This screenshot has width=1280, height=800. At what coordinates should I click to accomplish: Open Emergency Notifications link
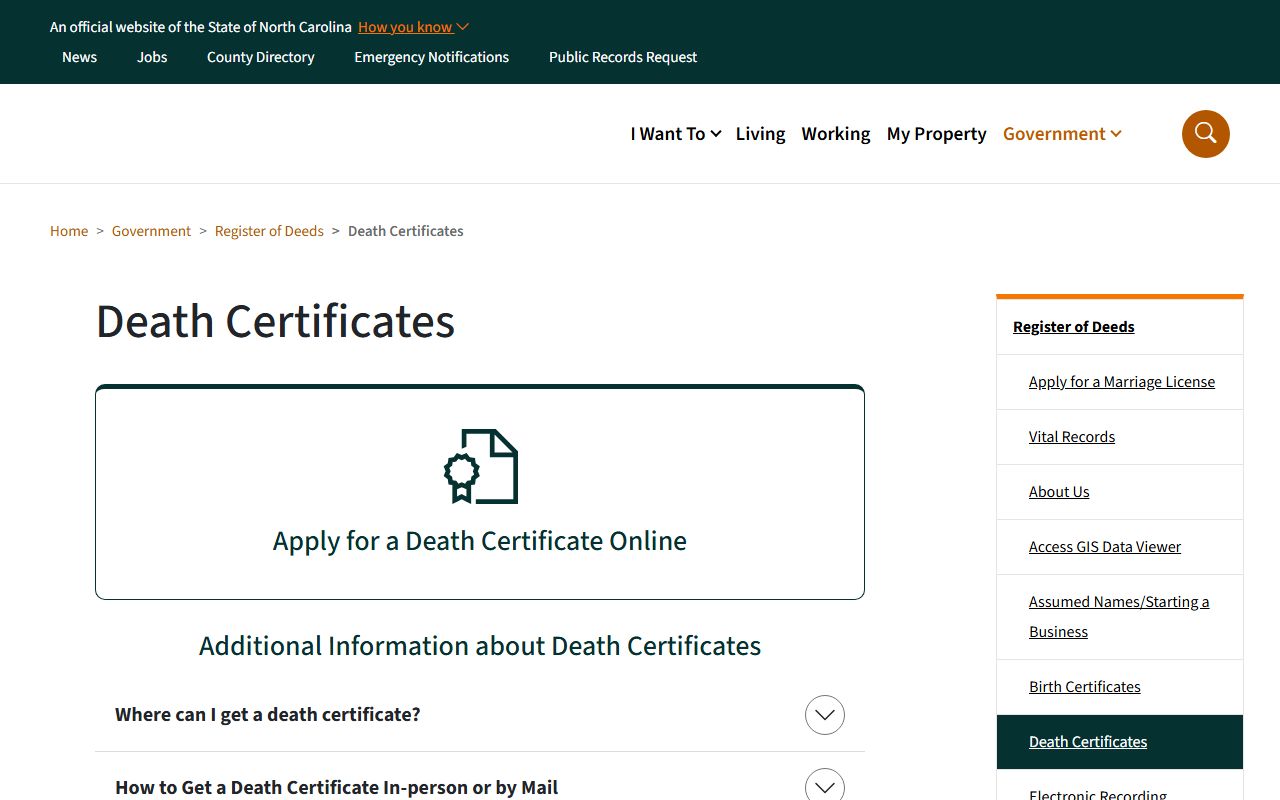click(432, 57)
